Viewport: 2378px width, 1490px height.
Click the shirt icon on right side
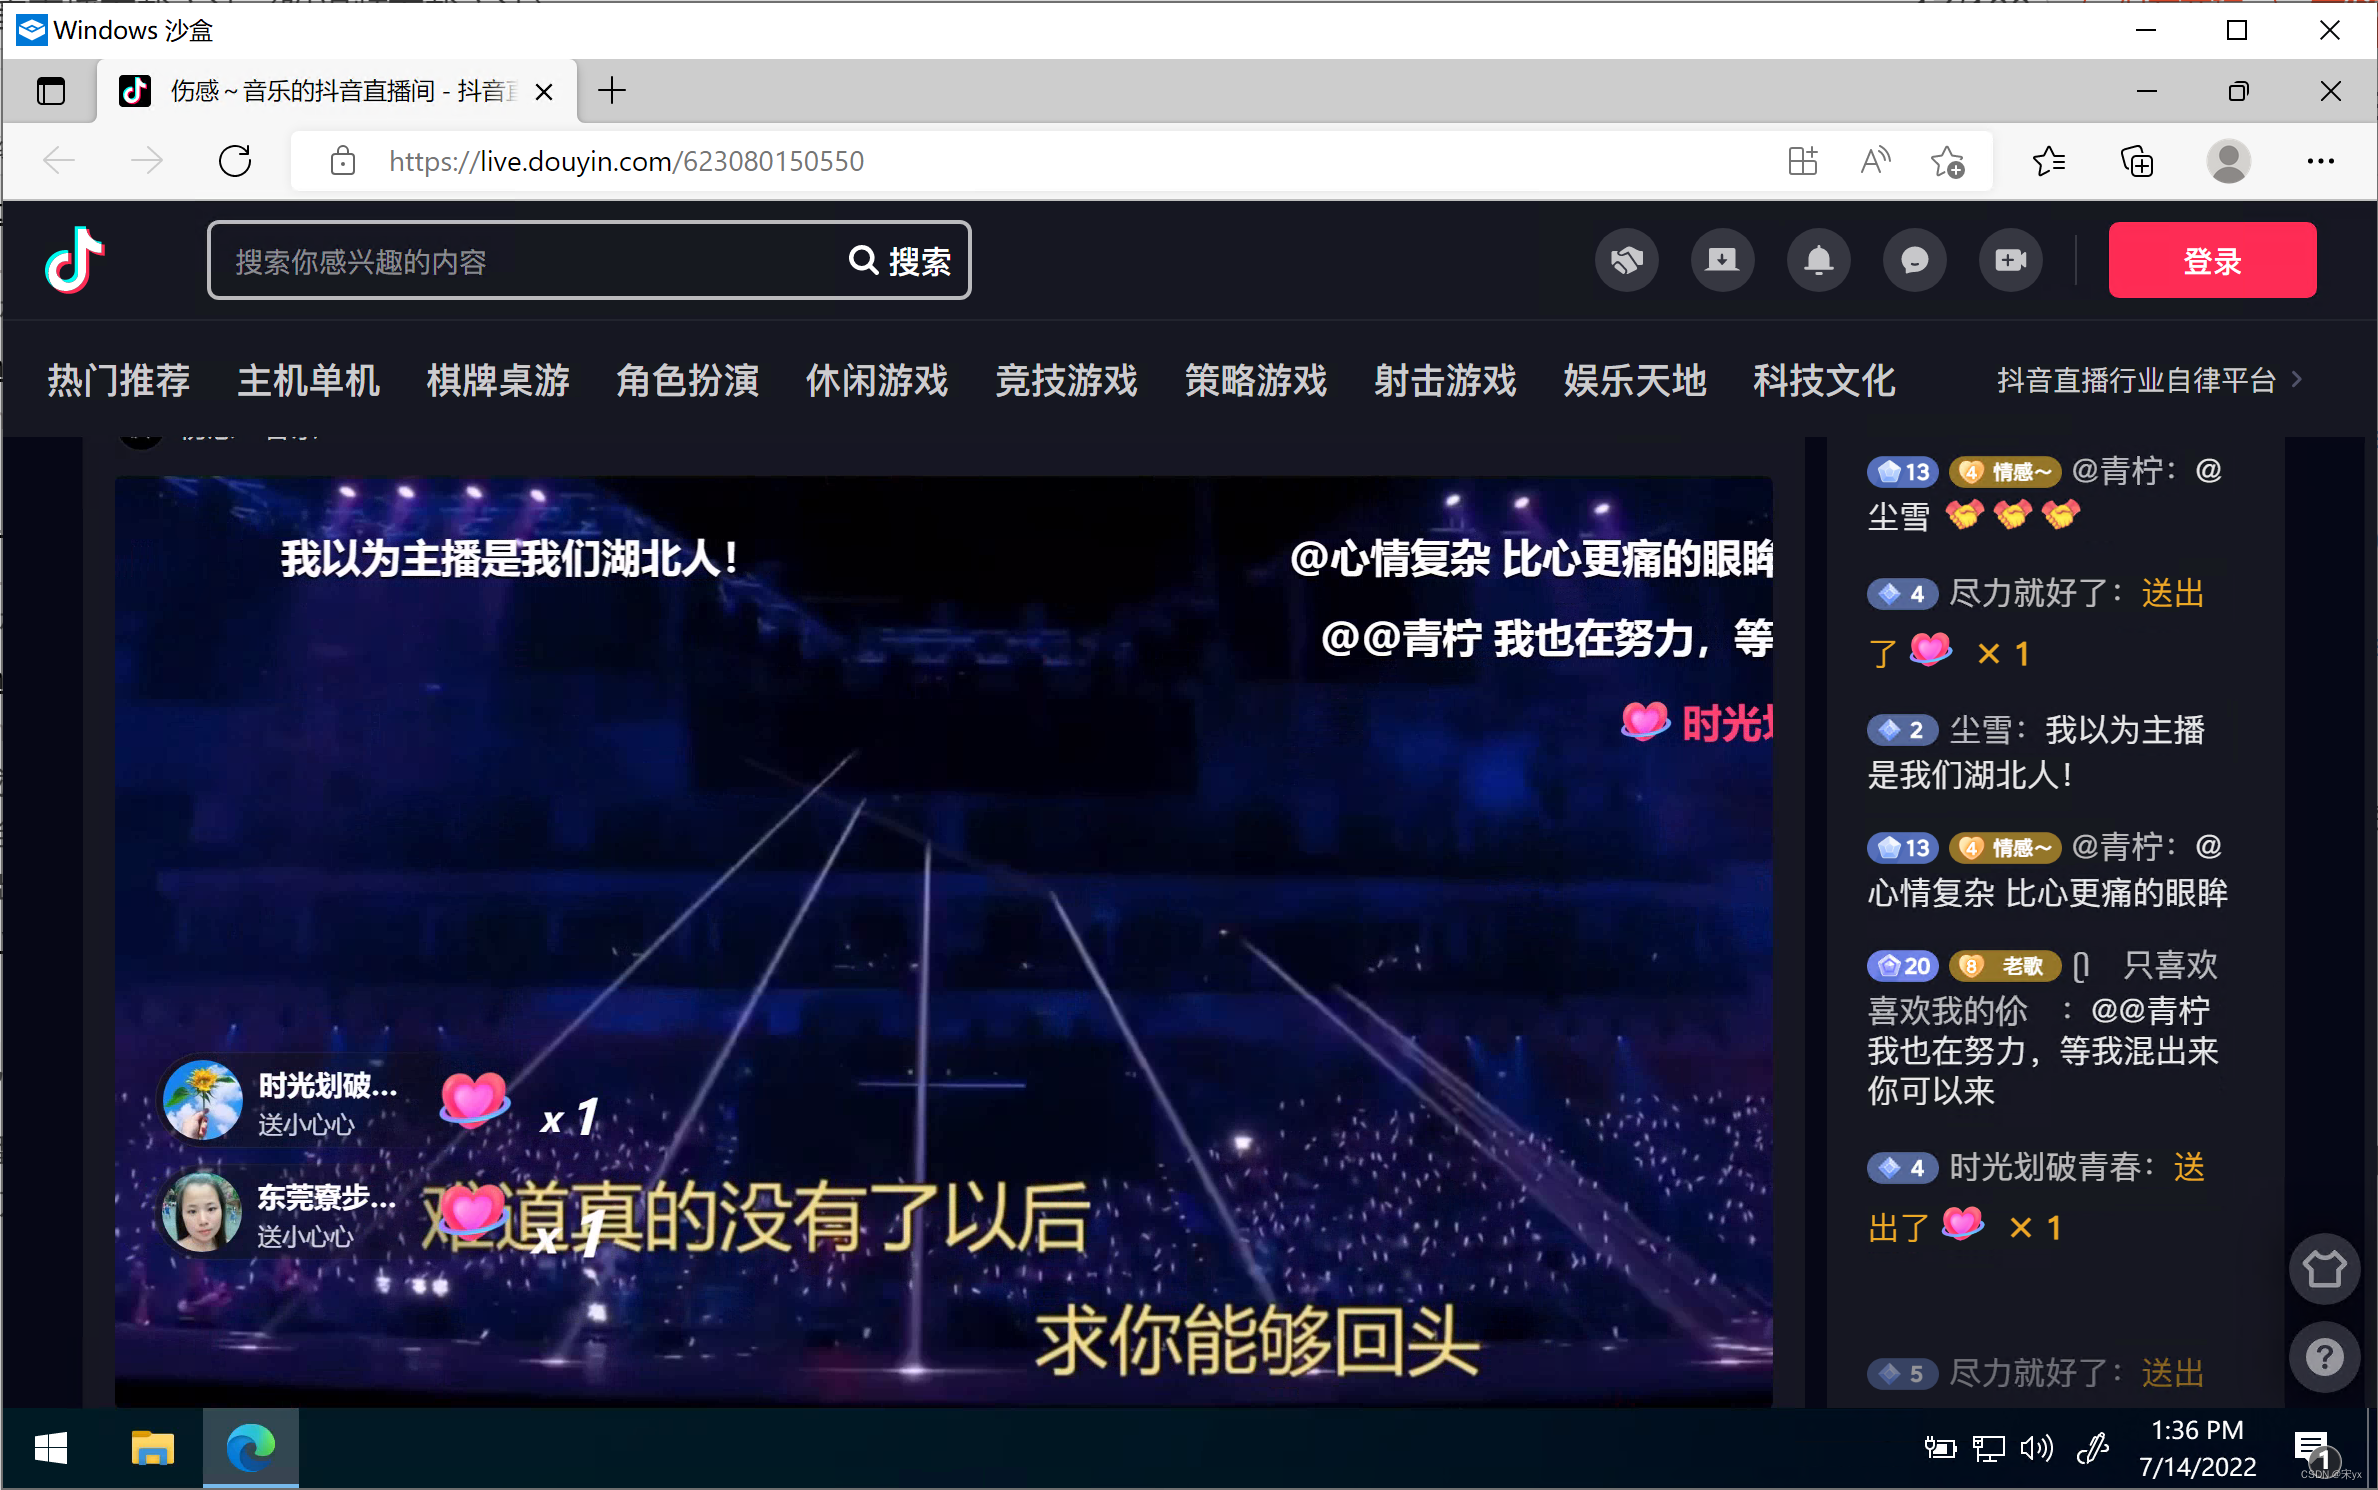pyautogui.click(x=2324, y=1268)
